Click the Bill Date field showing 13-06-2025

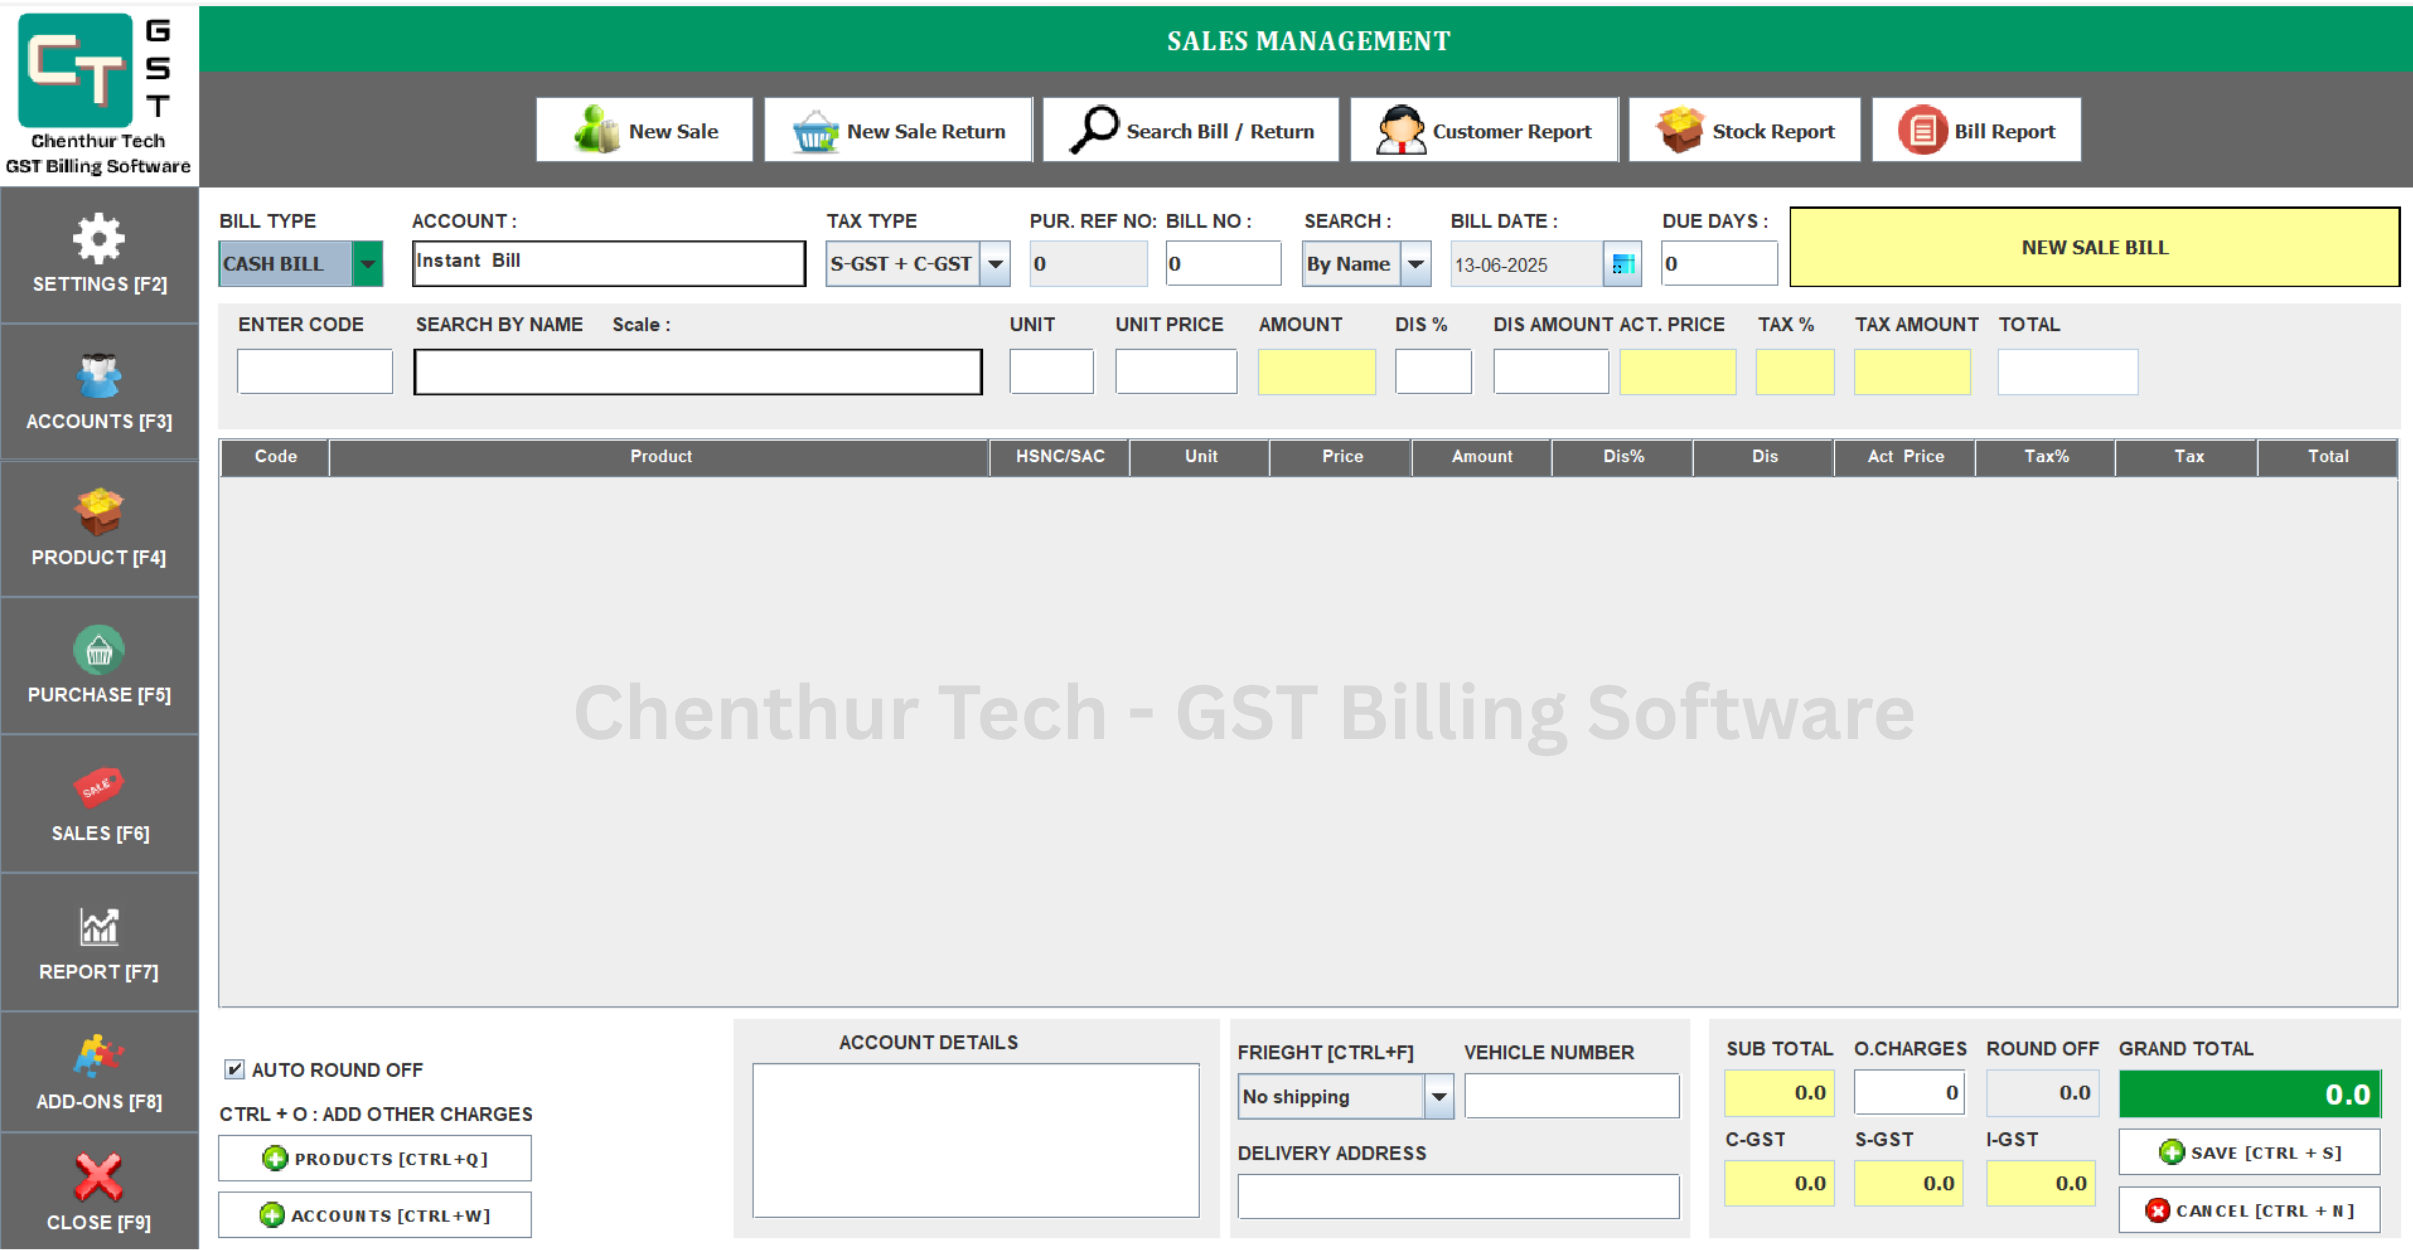coord(1526,264)
